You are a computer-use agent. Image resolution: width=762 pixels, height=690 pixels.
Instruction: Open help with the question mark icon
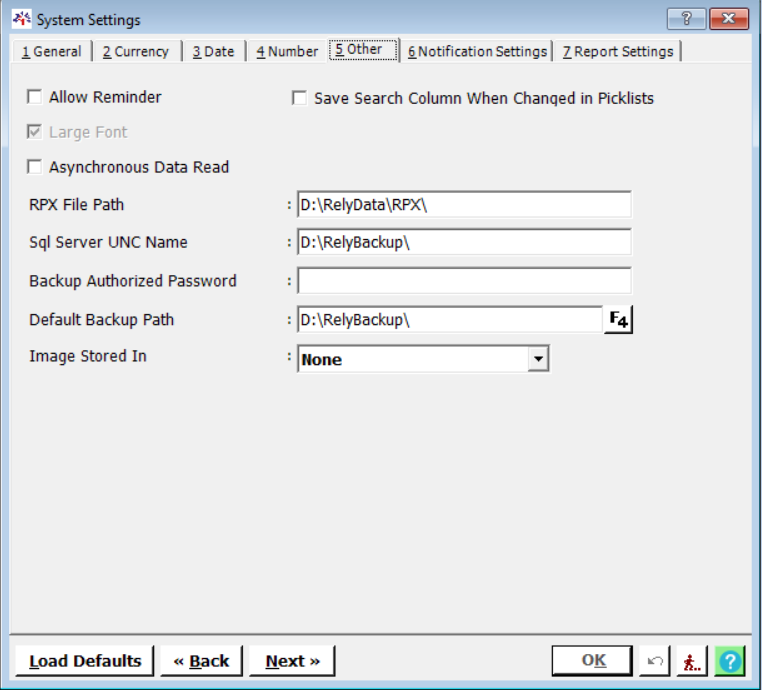click(730, 661)
